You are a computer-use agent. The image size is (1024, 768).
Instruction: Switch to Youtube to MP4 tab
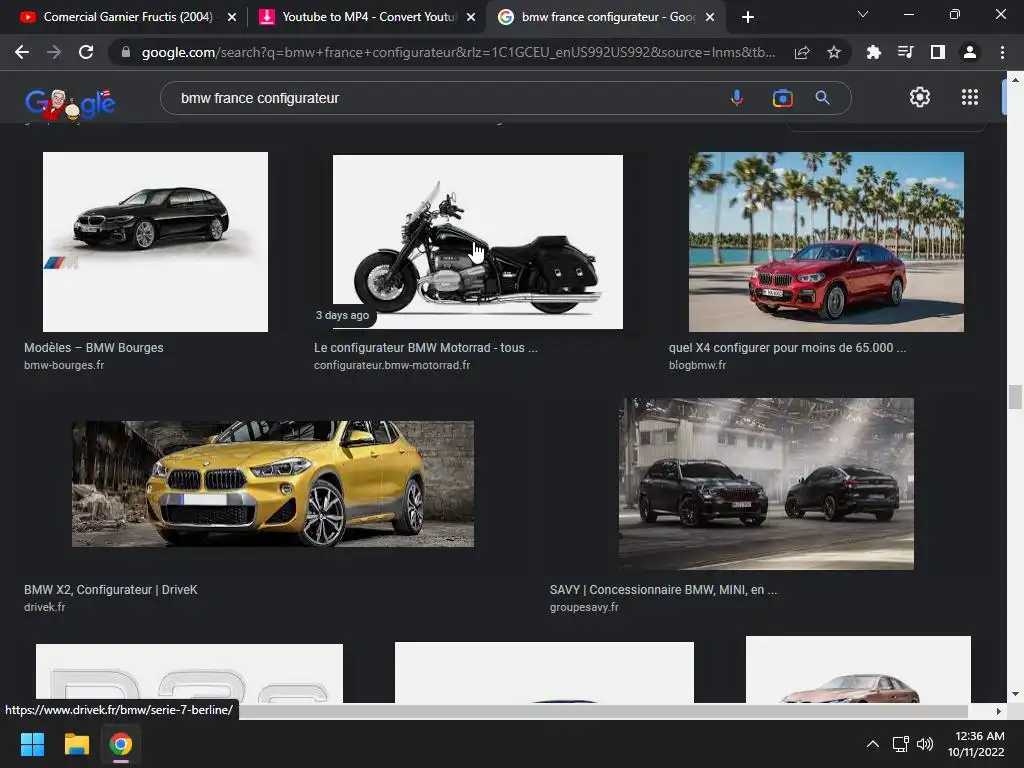click(369, 17)
